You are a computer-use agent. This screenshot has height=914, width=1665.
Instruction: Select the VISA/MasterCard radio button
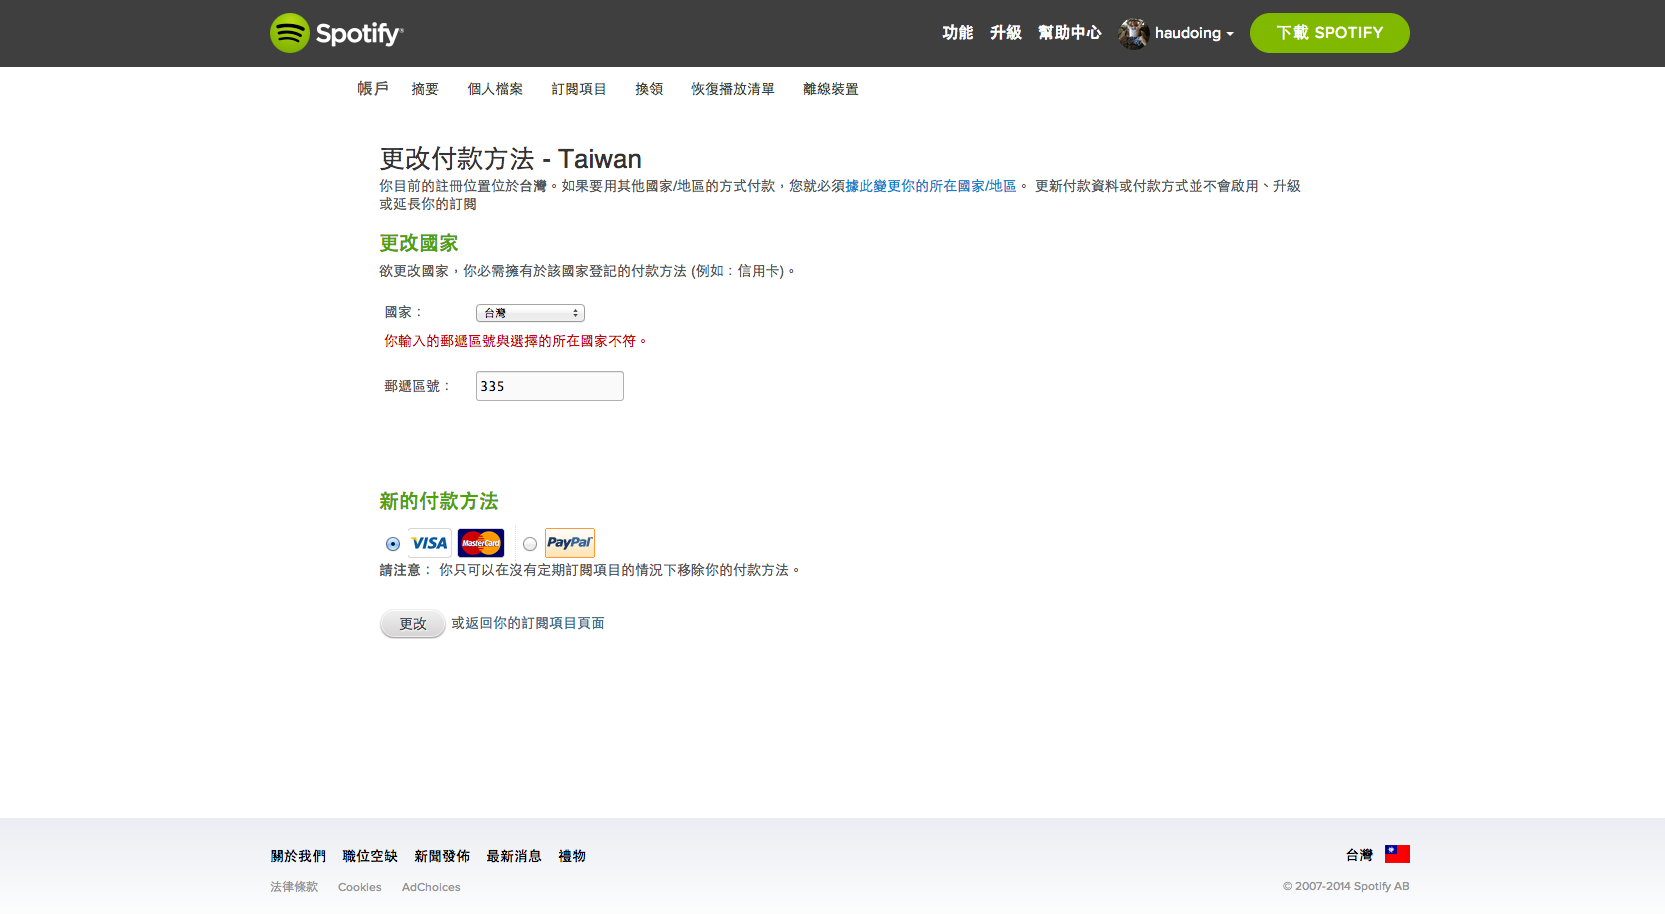coord(393,544)
